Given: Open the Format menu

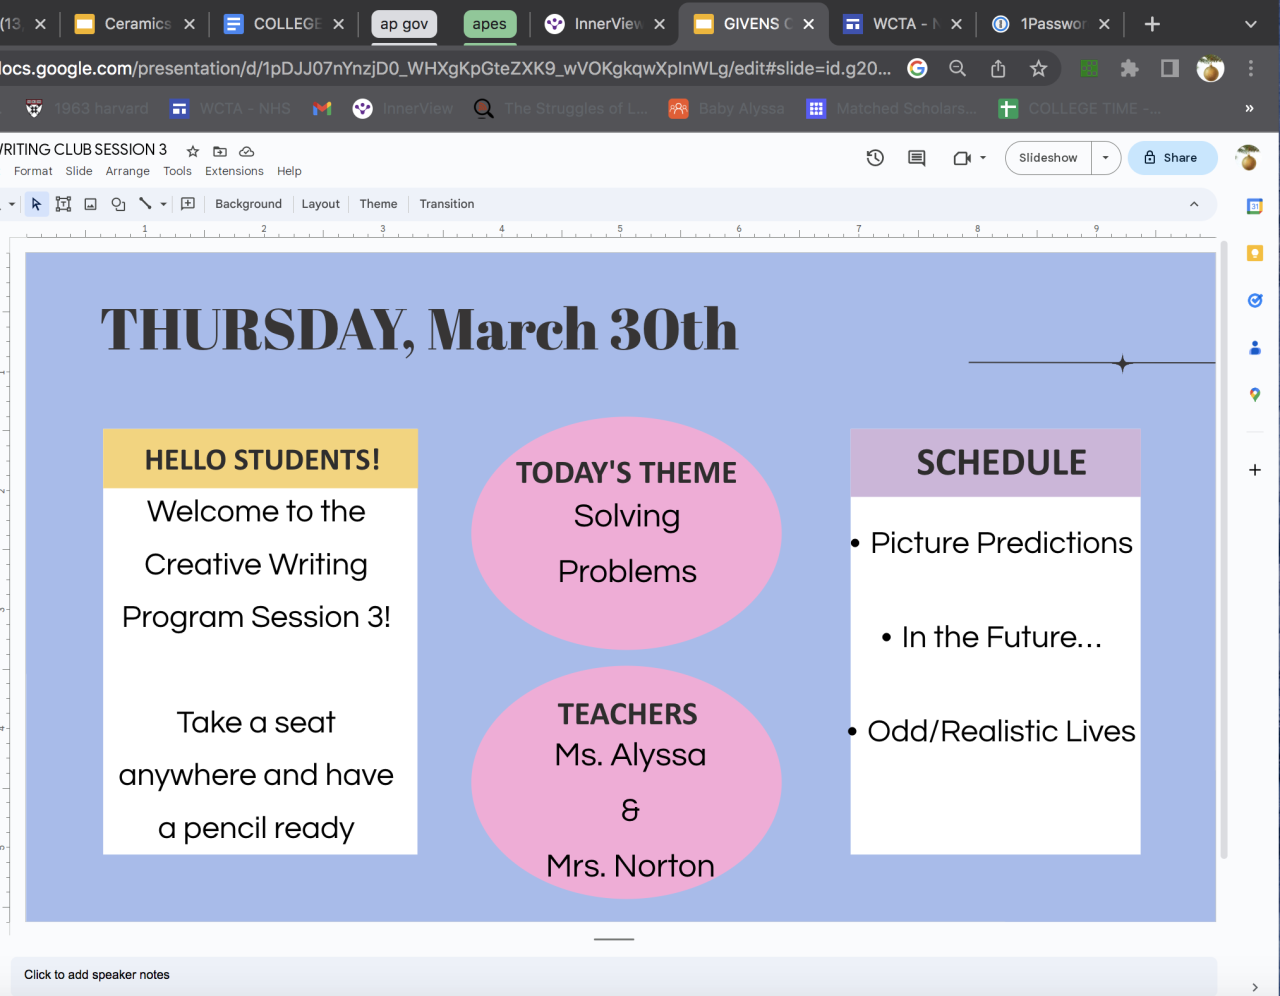Looking at the screenshot, I should pyautogui.click(x=33, y=172).
